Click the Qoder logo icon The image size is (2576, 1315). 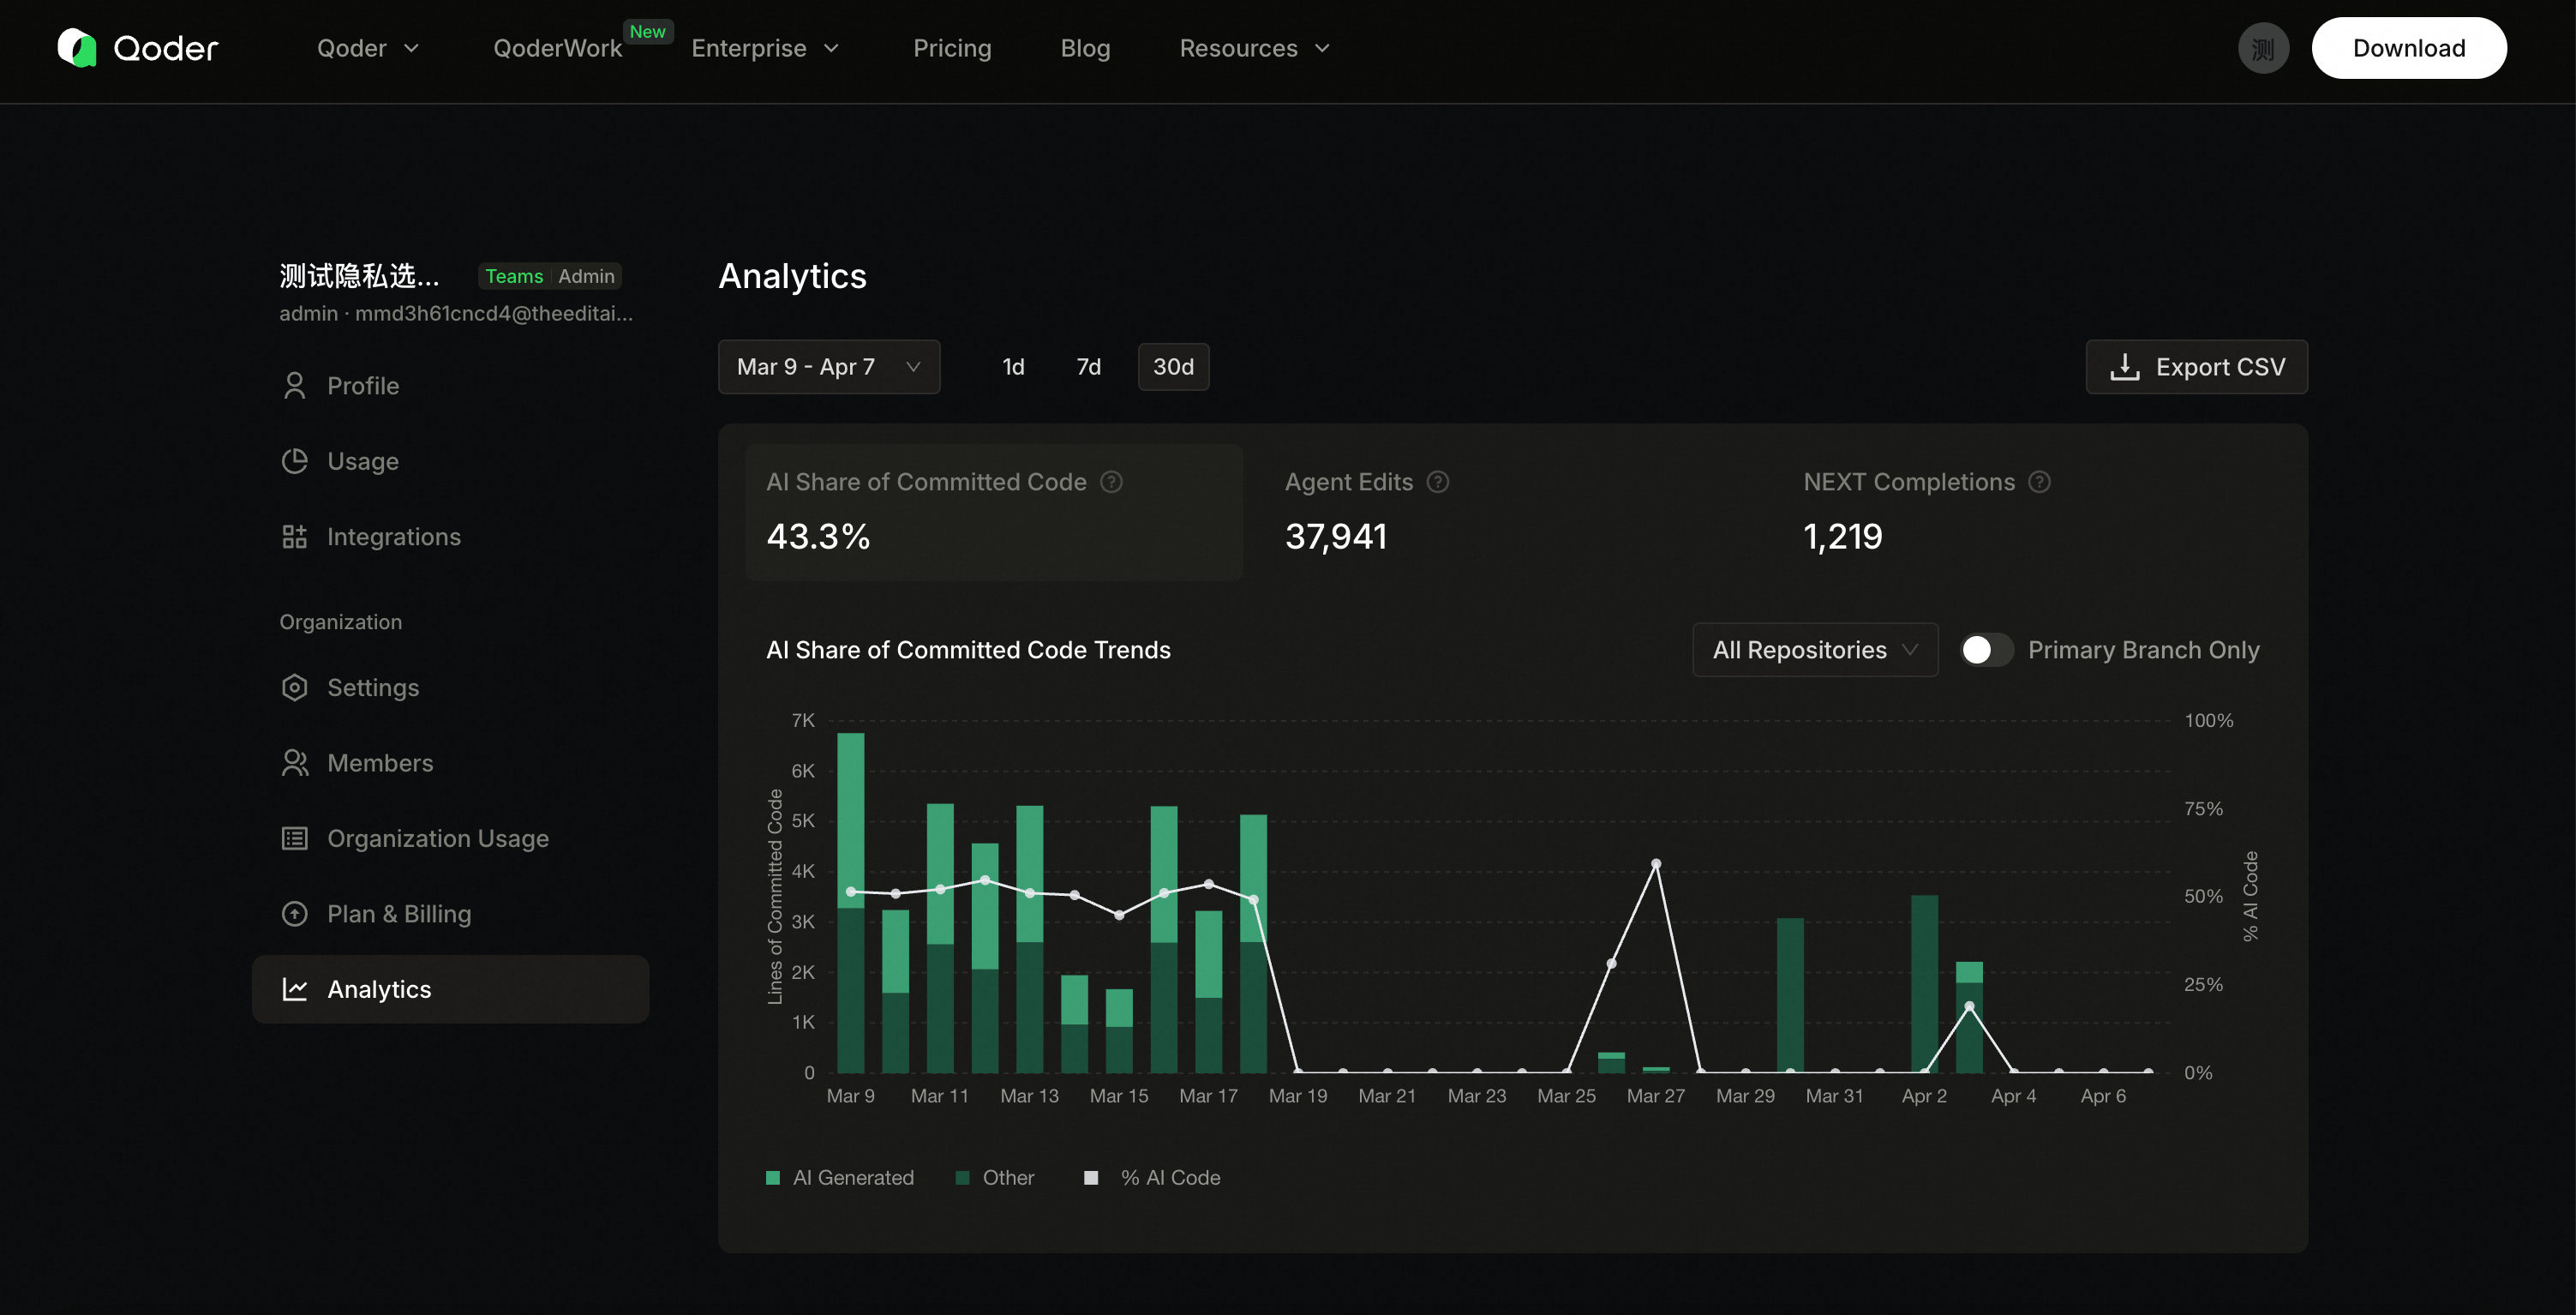tap(77, 48)
